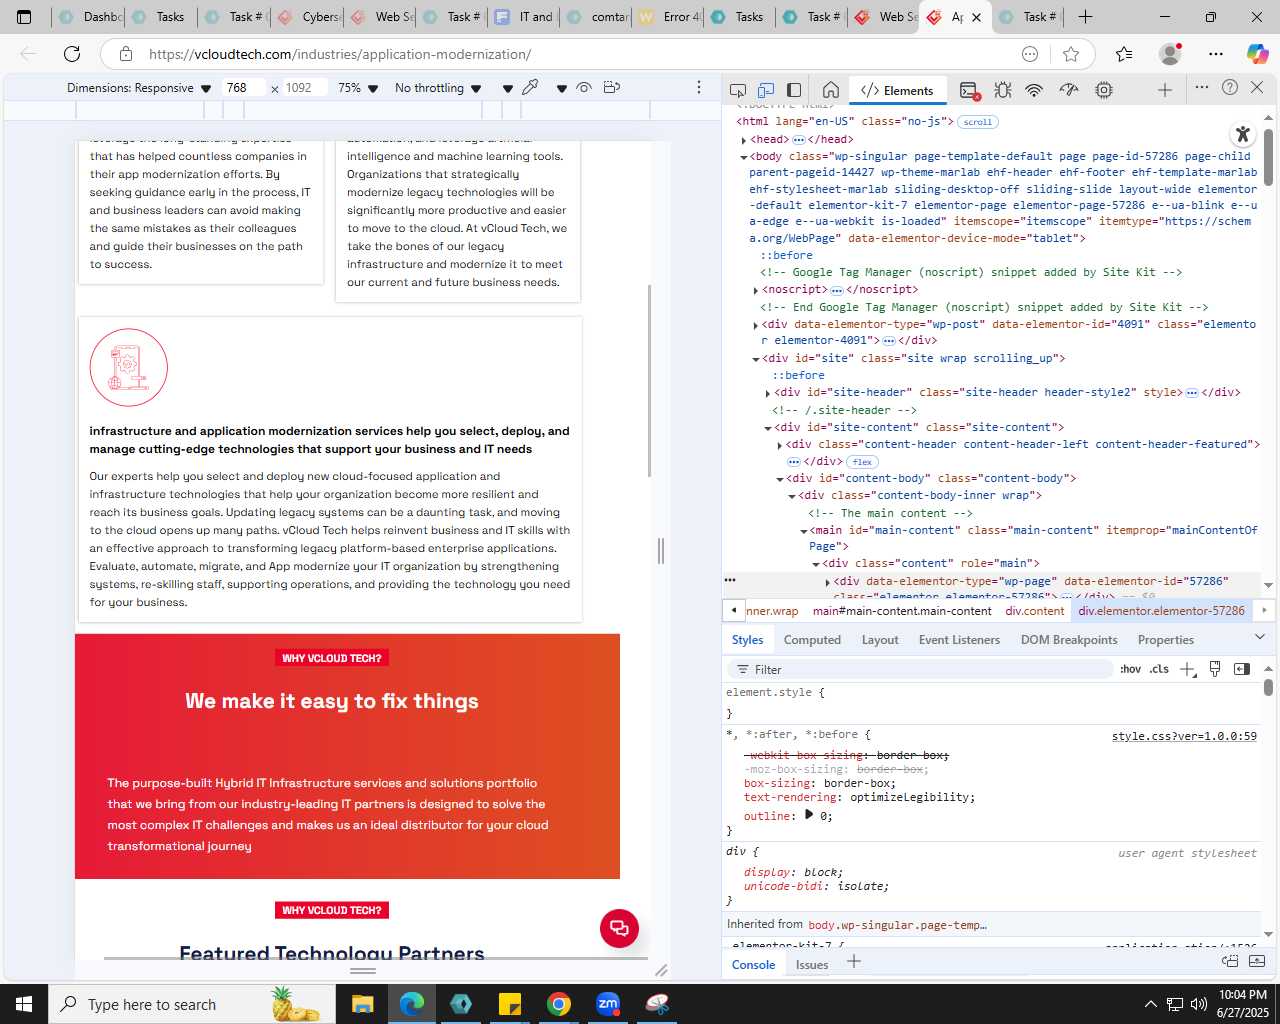Open the Console tool with error badge
The height and width of the screenshot is (1024, 1280).
(969, 91)
